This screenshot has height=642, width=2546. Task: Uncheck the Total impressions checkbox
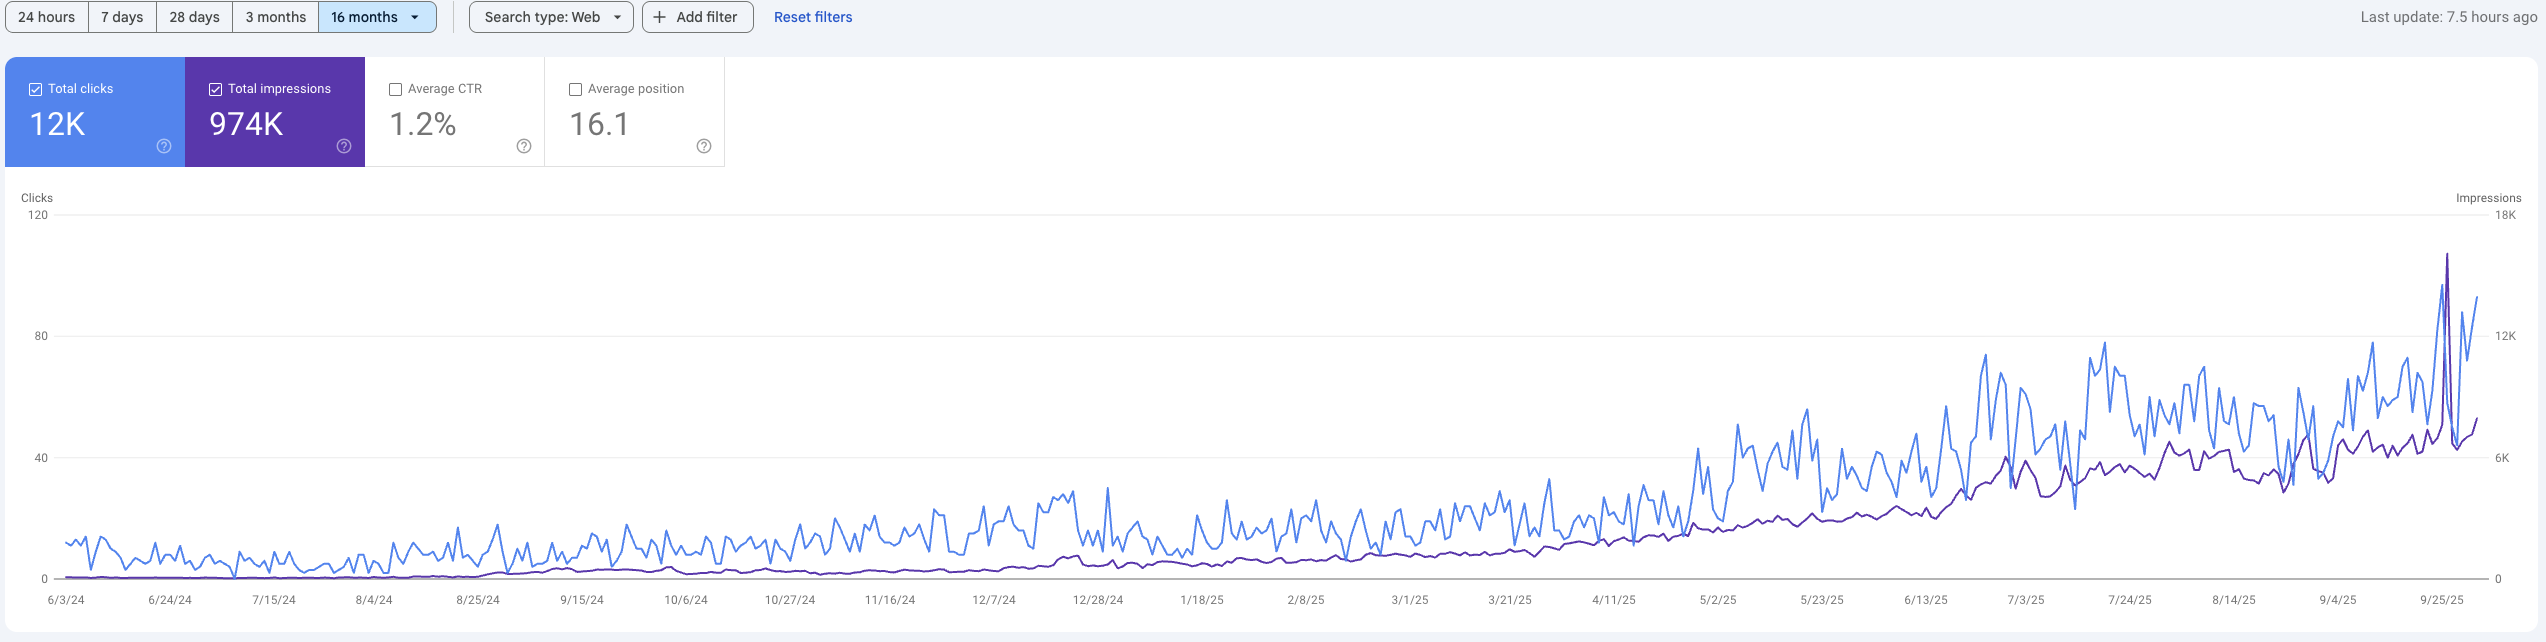coord(216,89)
